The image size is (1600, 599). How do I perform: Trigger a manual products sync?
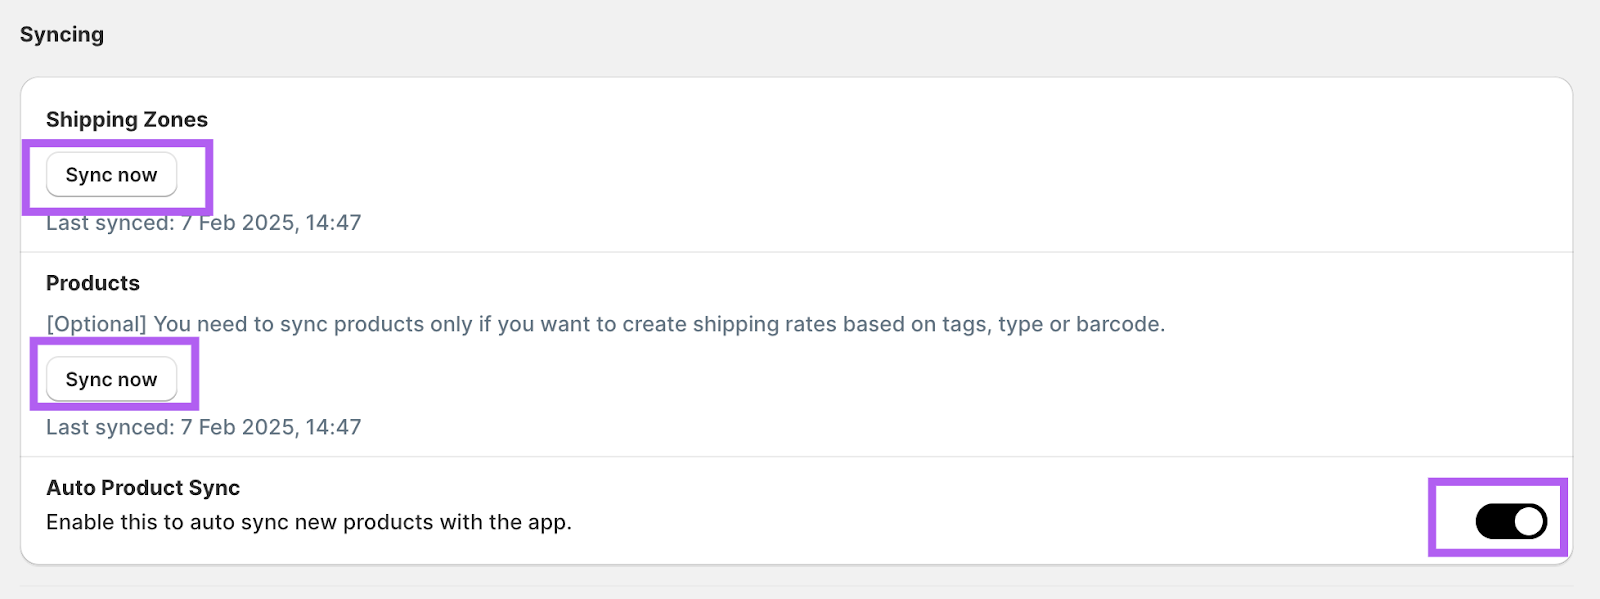pyautogui.click(x=111, y=380)
